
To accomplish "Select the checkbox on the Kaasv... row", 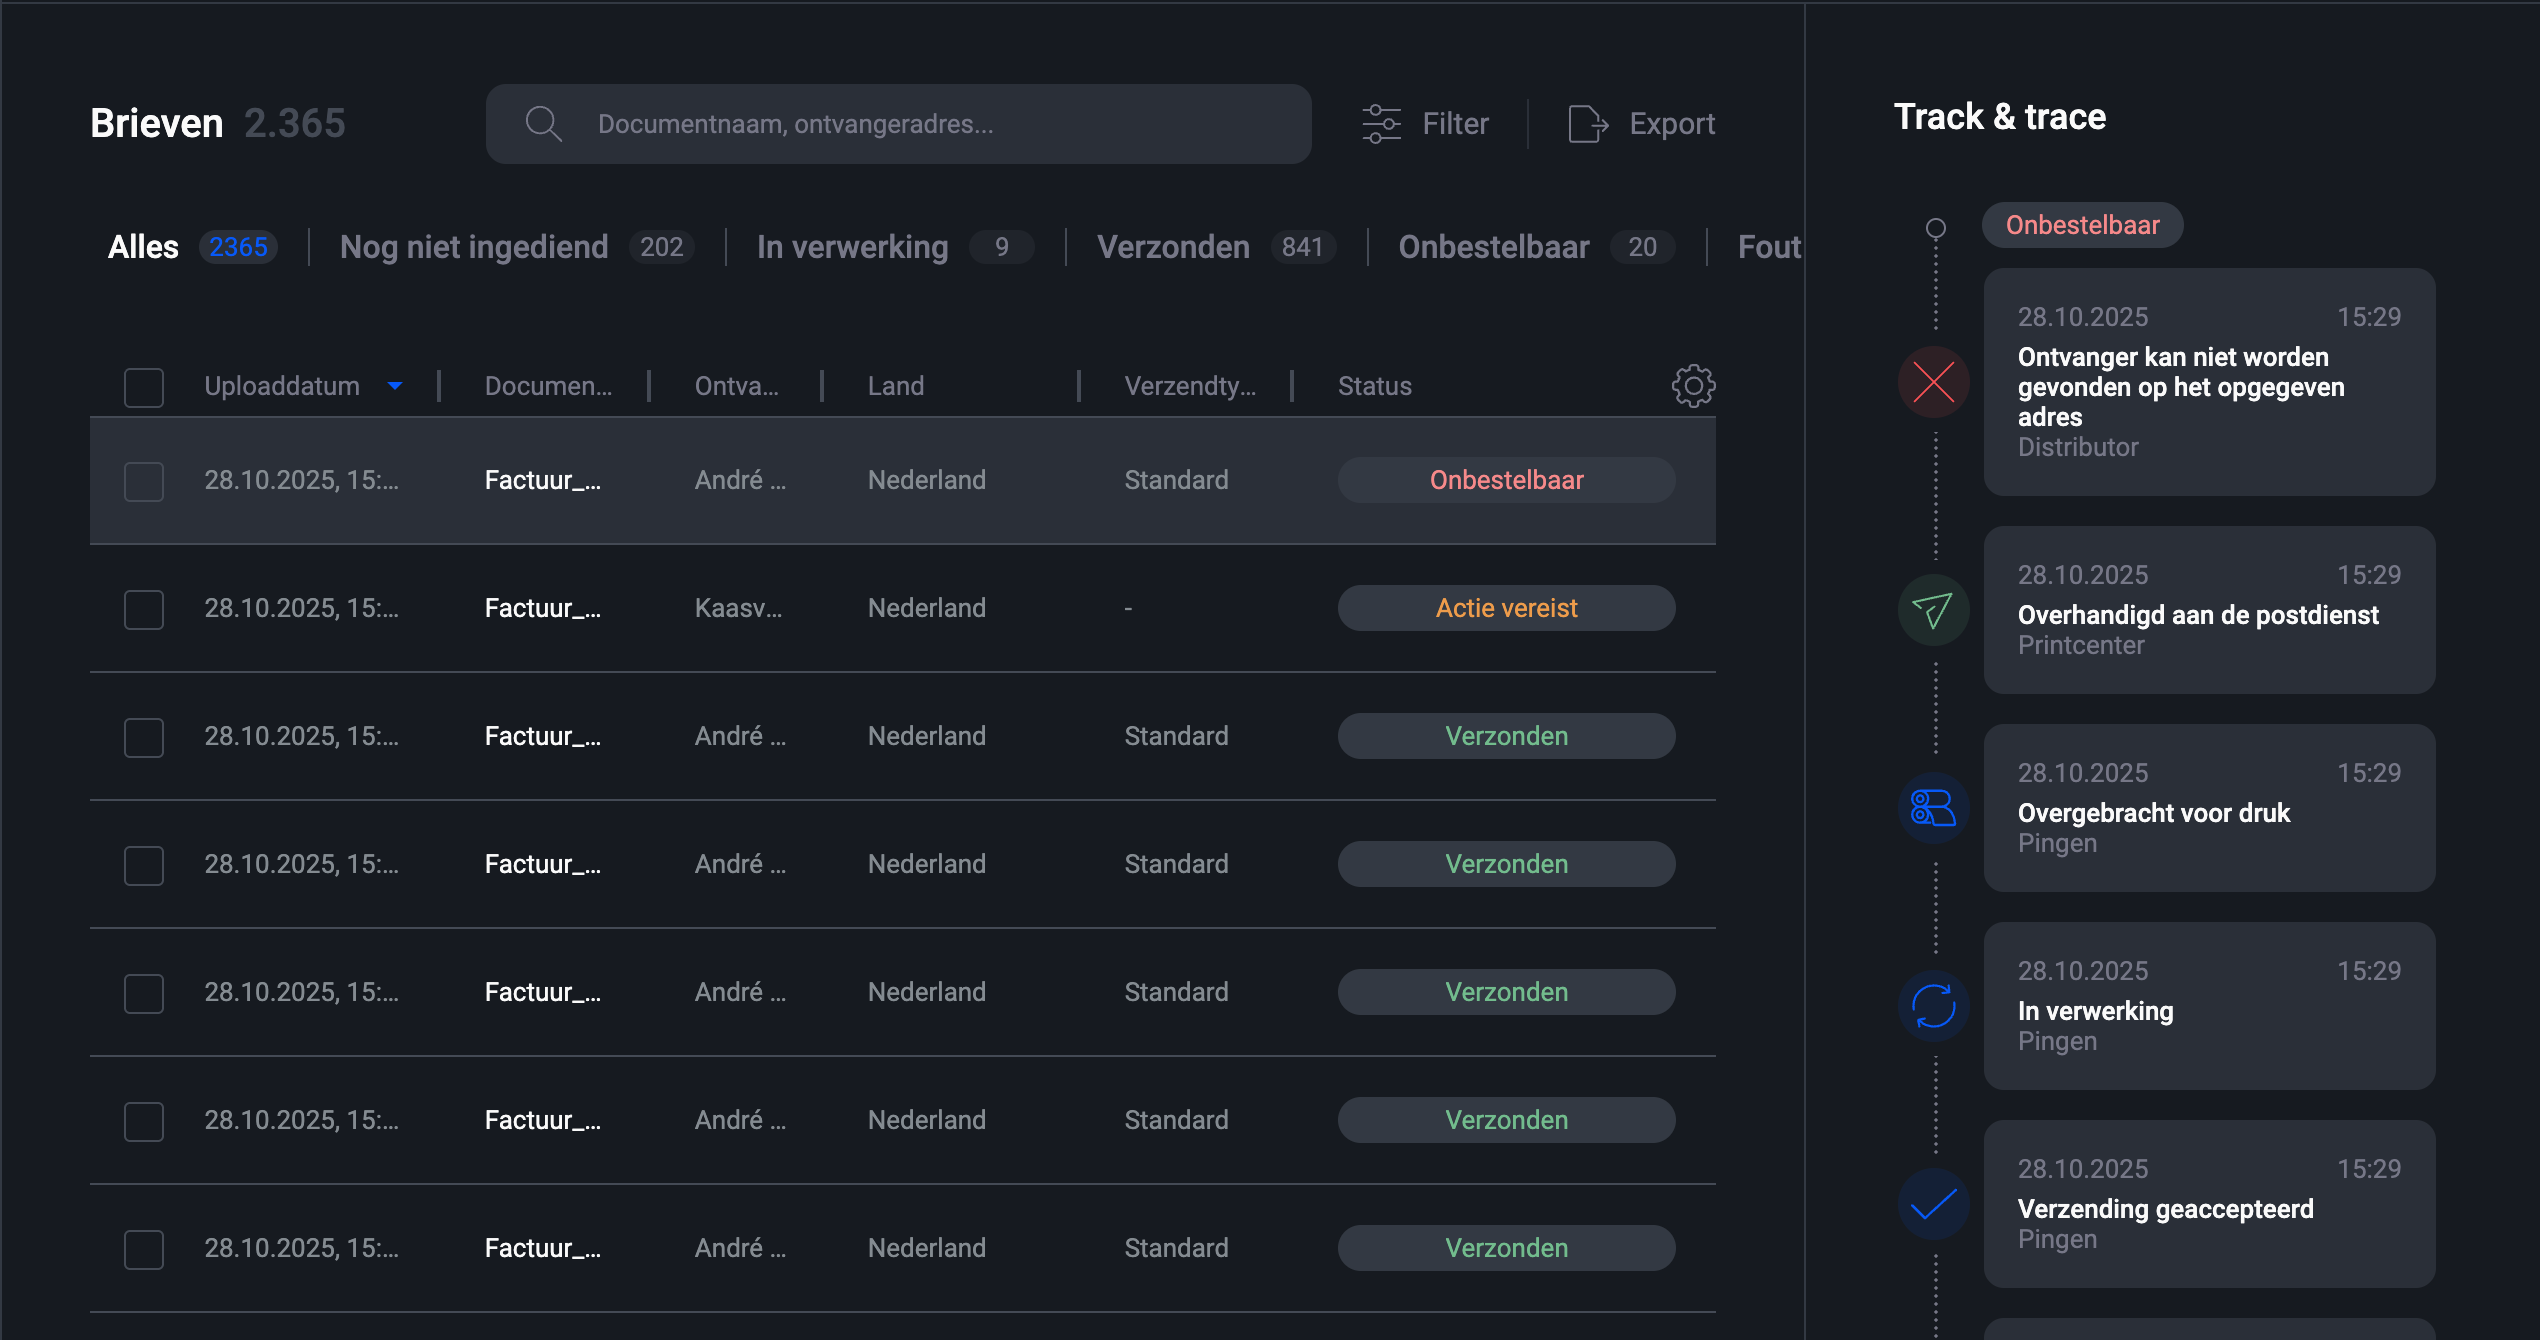I will click(143, 608).
